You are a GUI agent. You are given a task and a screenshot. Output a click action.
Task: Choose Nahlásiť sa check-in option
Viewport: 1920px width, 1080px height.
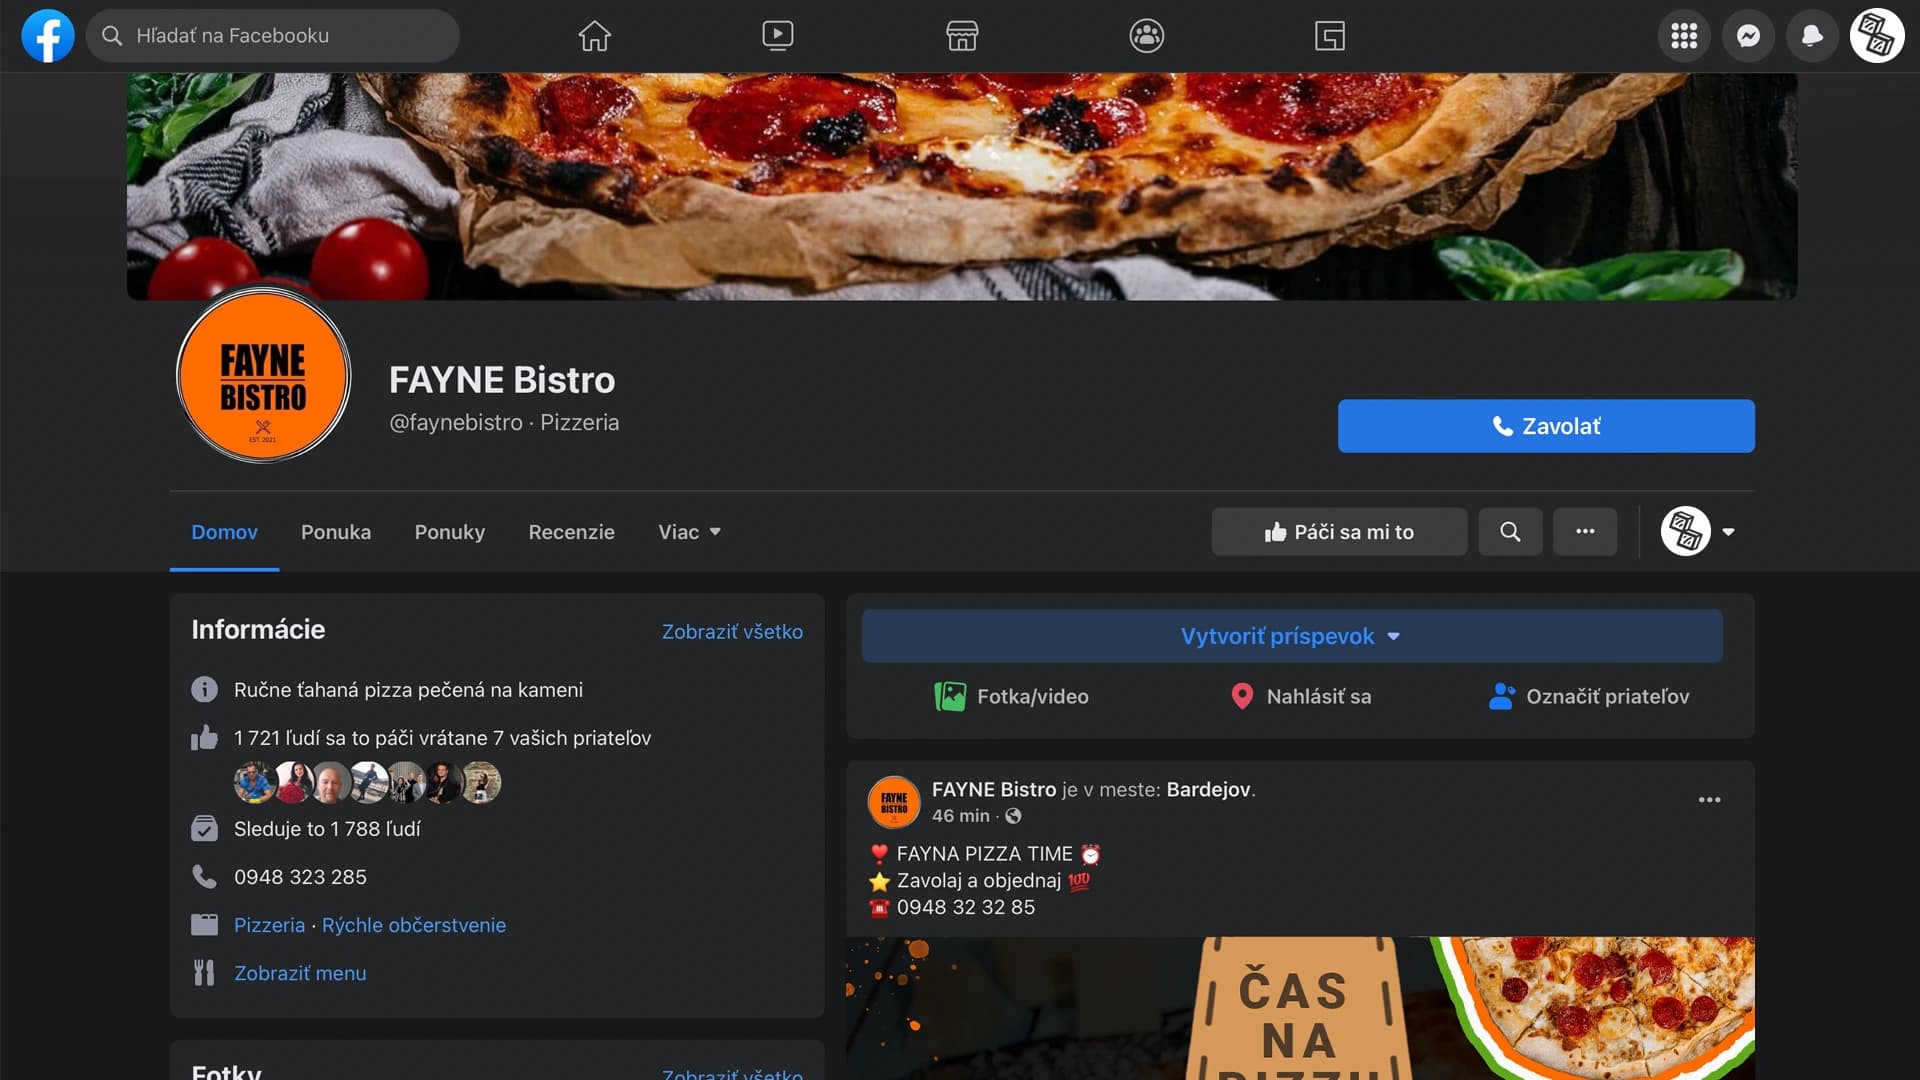1300,696
